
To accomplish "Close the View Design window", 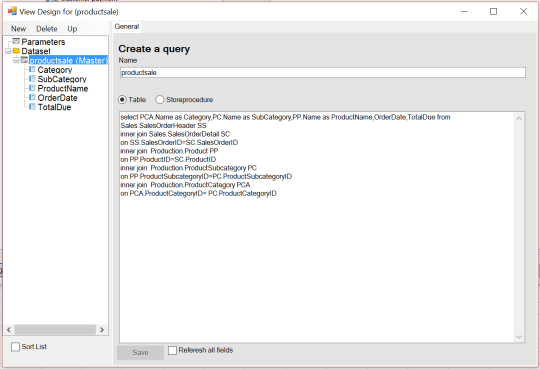I will 523,11.
